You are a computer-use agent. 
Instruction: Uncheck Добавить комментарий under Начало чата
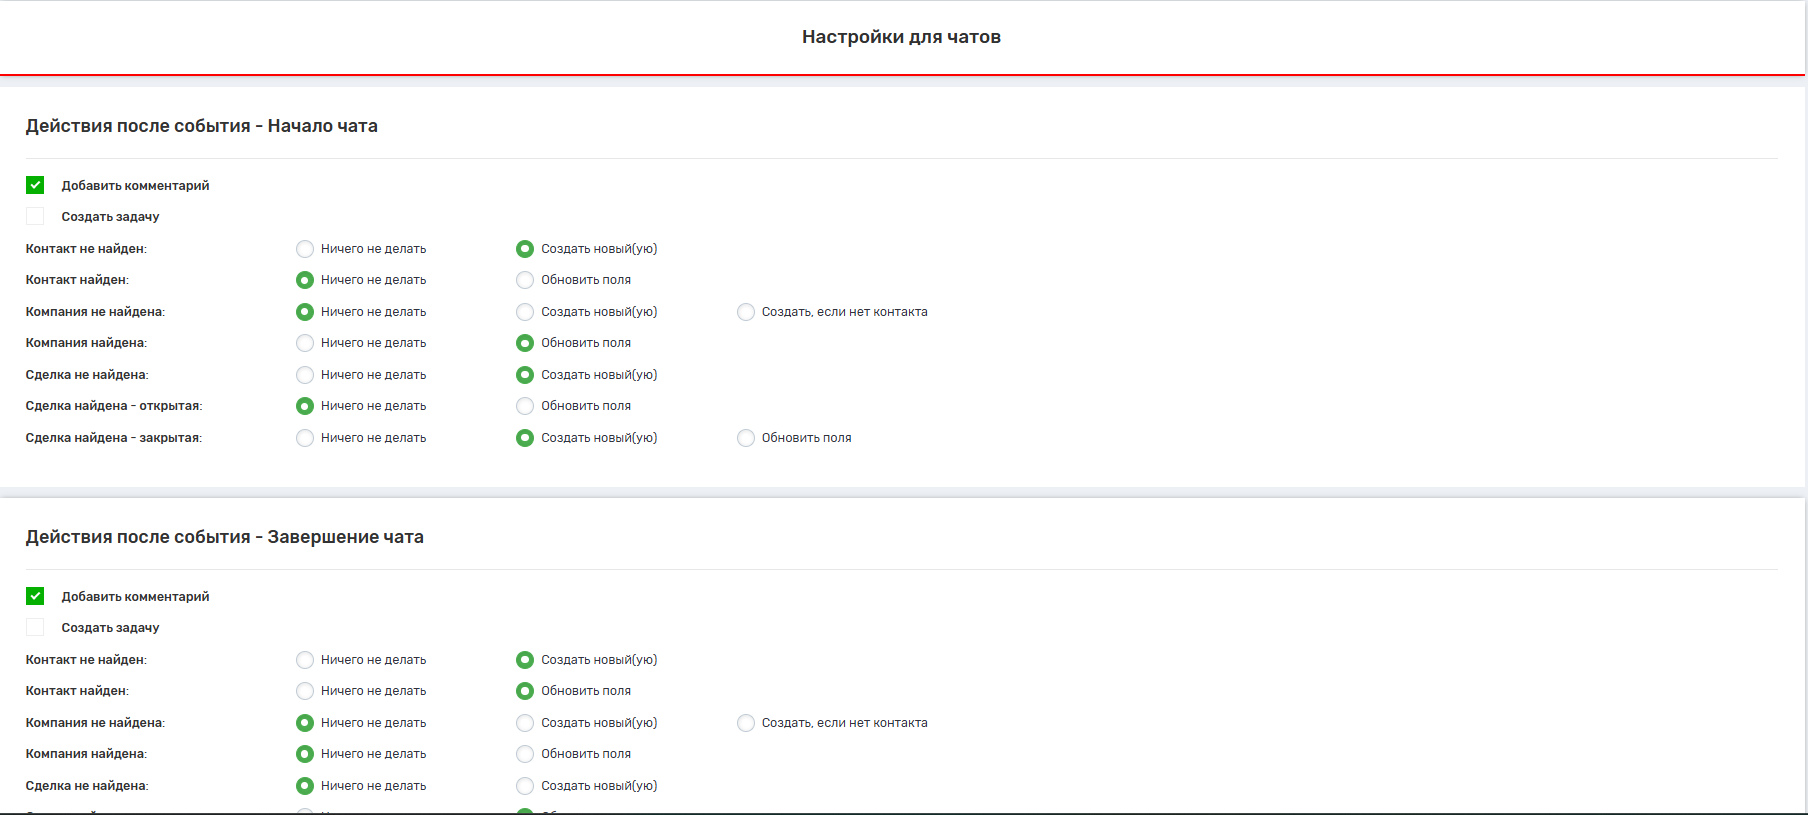[x=35, y=185]
